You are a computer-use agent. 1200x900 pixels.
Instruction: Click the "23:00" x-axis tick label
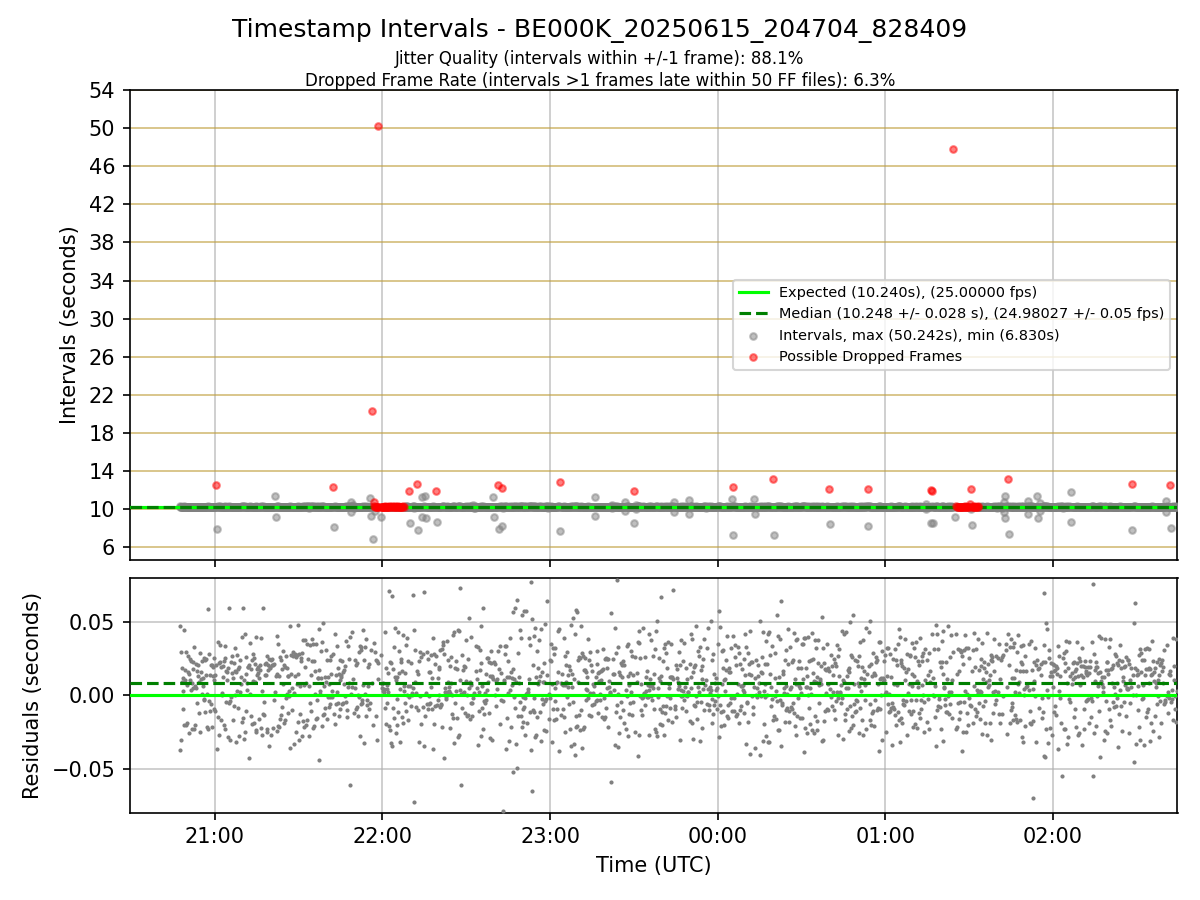coord(549,834)
